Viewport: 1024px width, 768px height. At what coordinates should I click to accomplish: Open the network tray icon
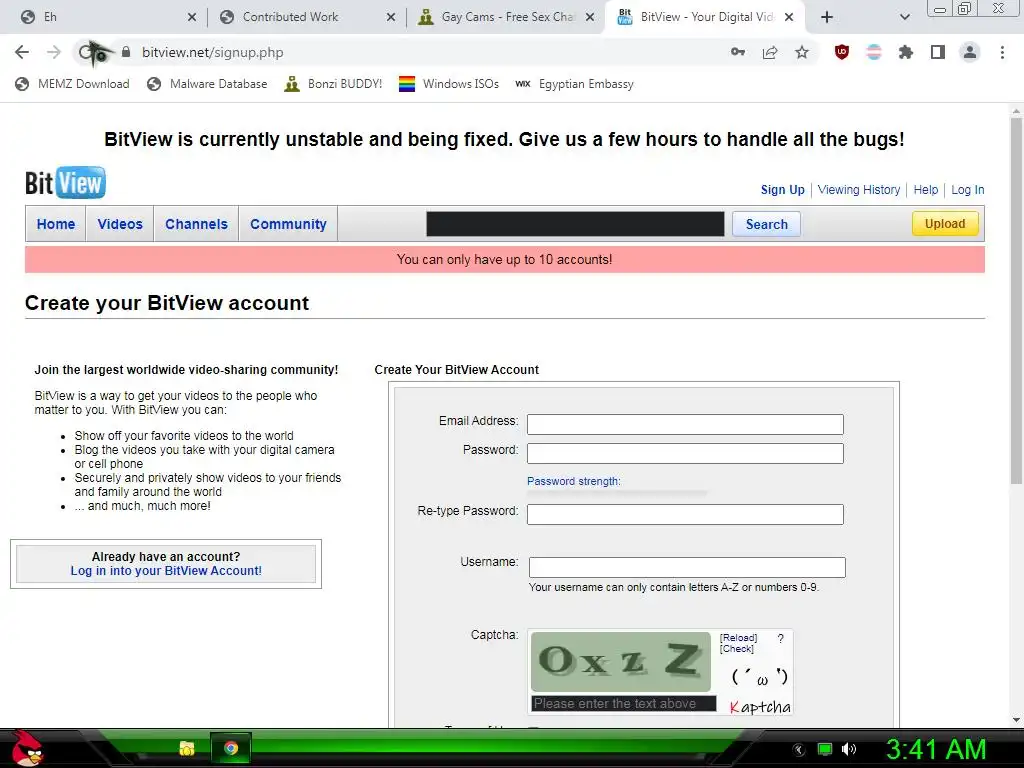[x=825, y=749]
